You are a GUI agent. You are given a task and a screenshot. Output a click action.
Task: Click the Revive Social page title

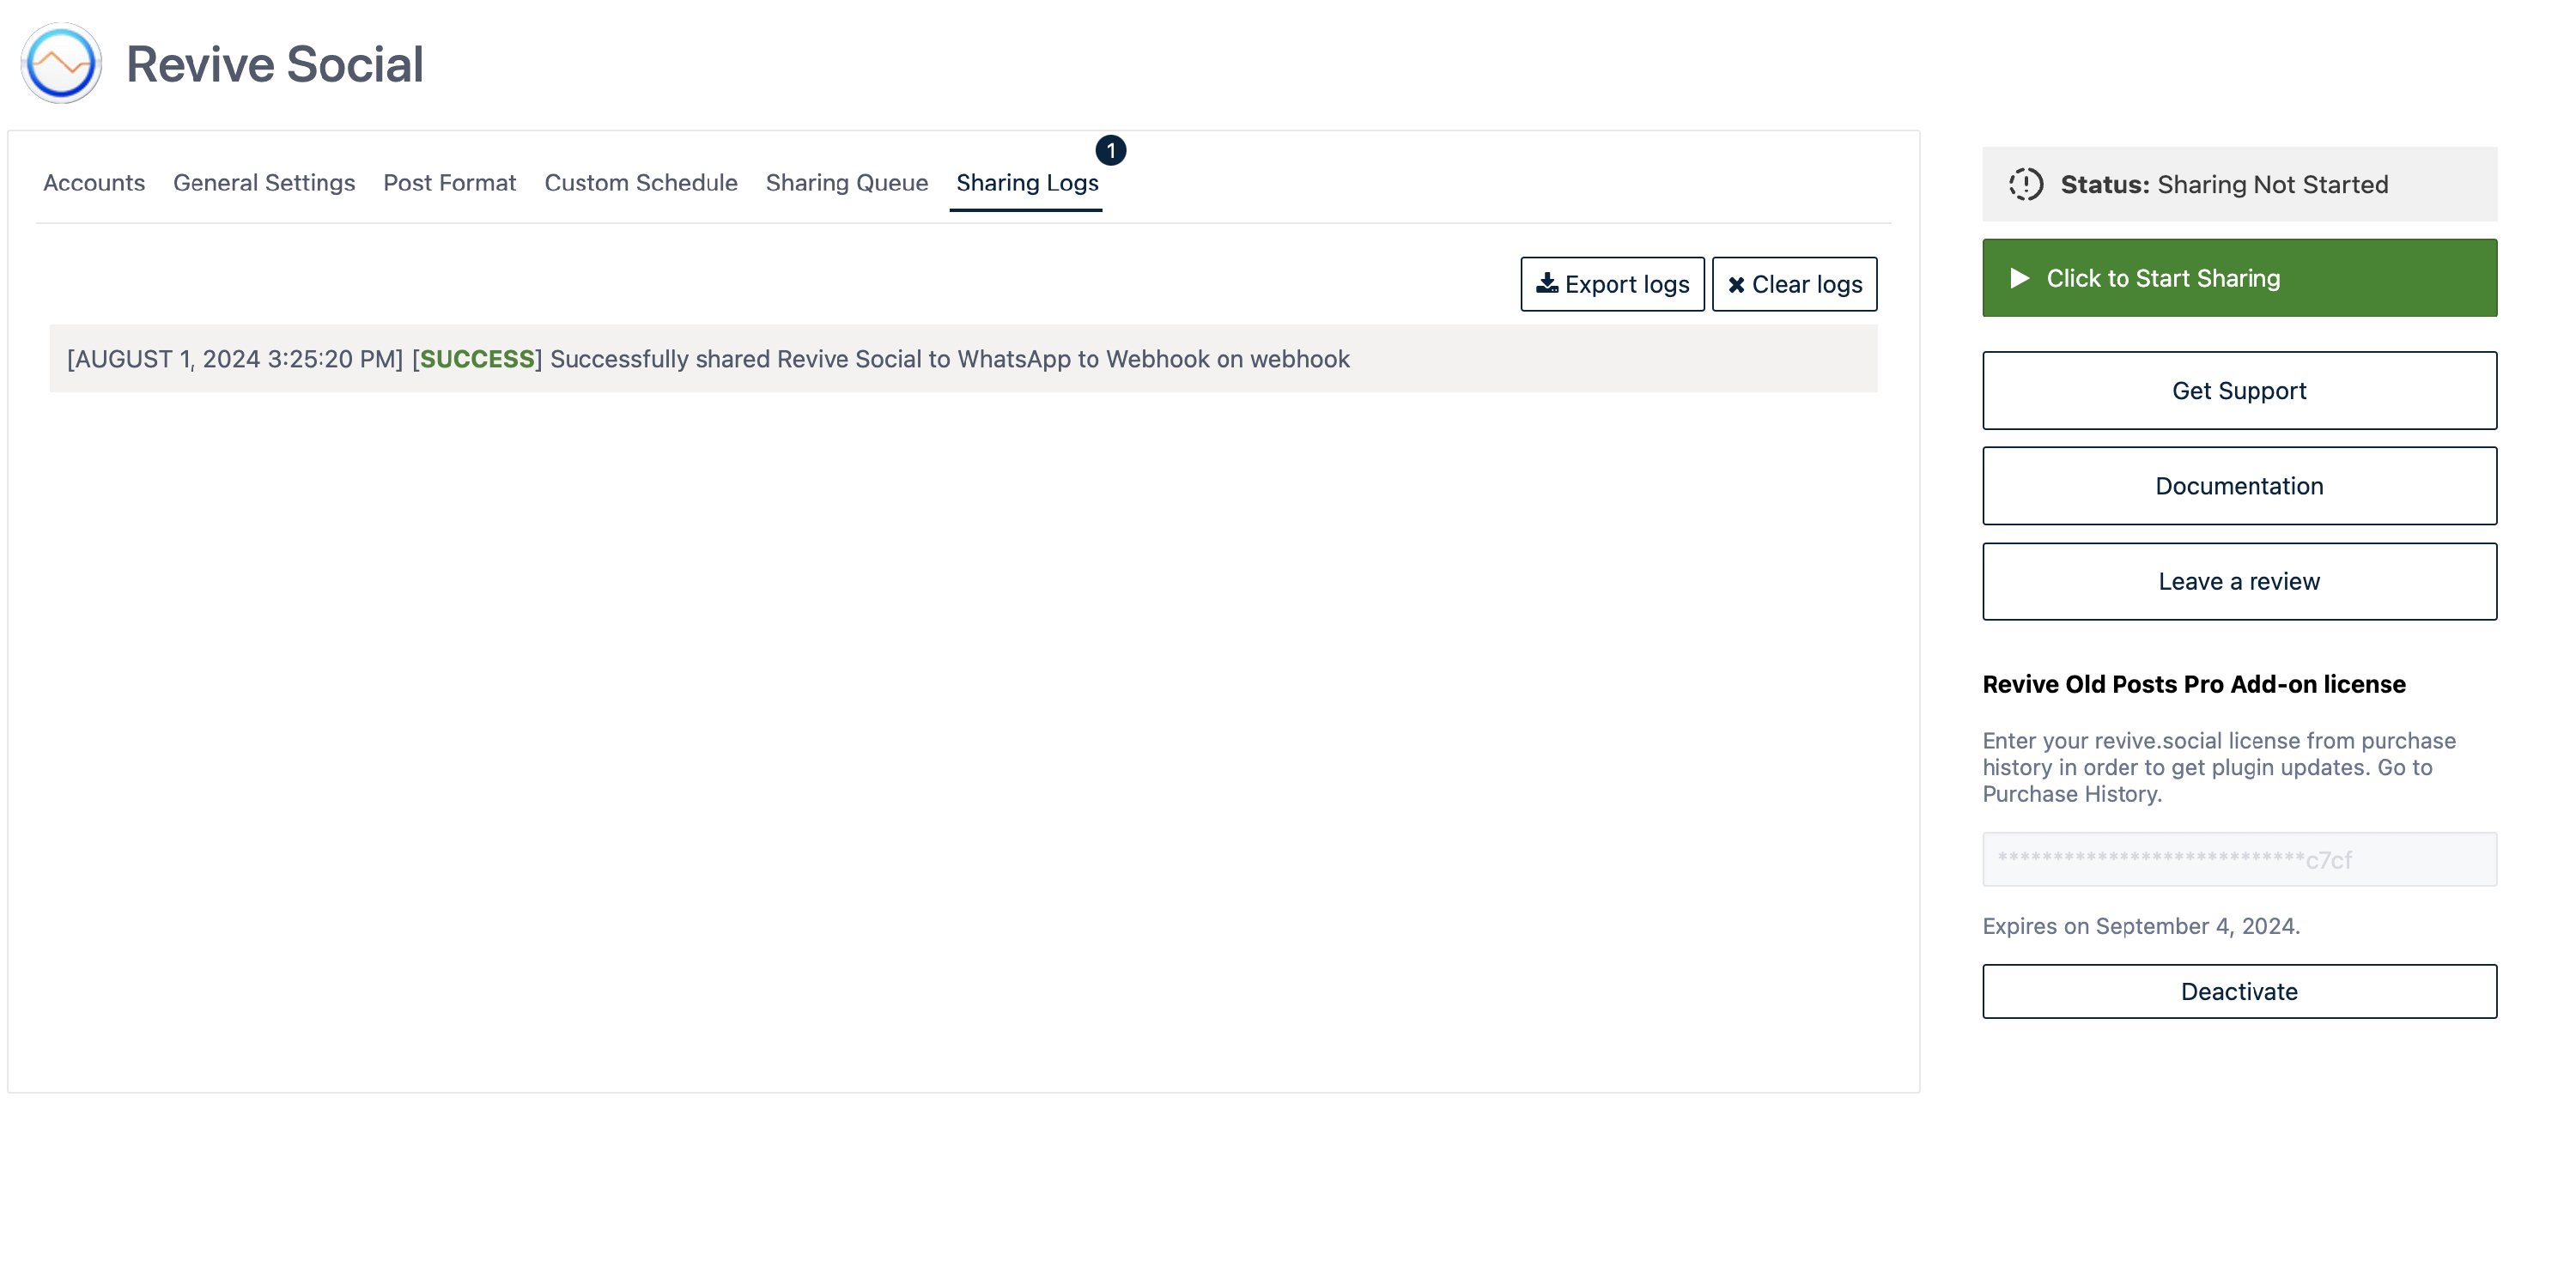275,64
